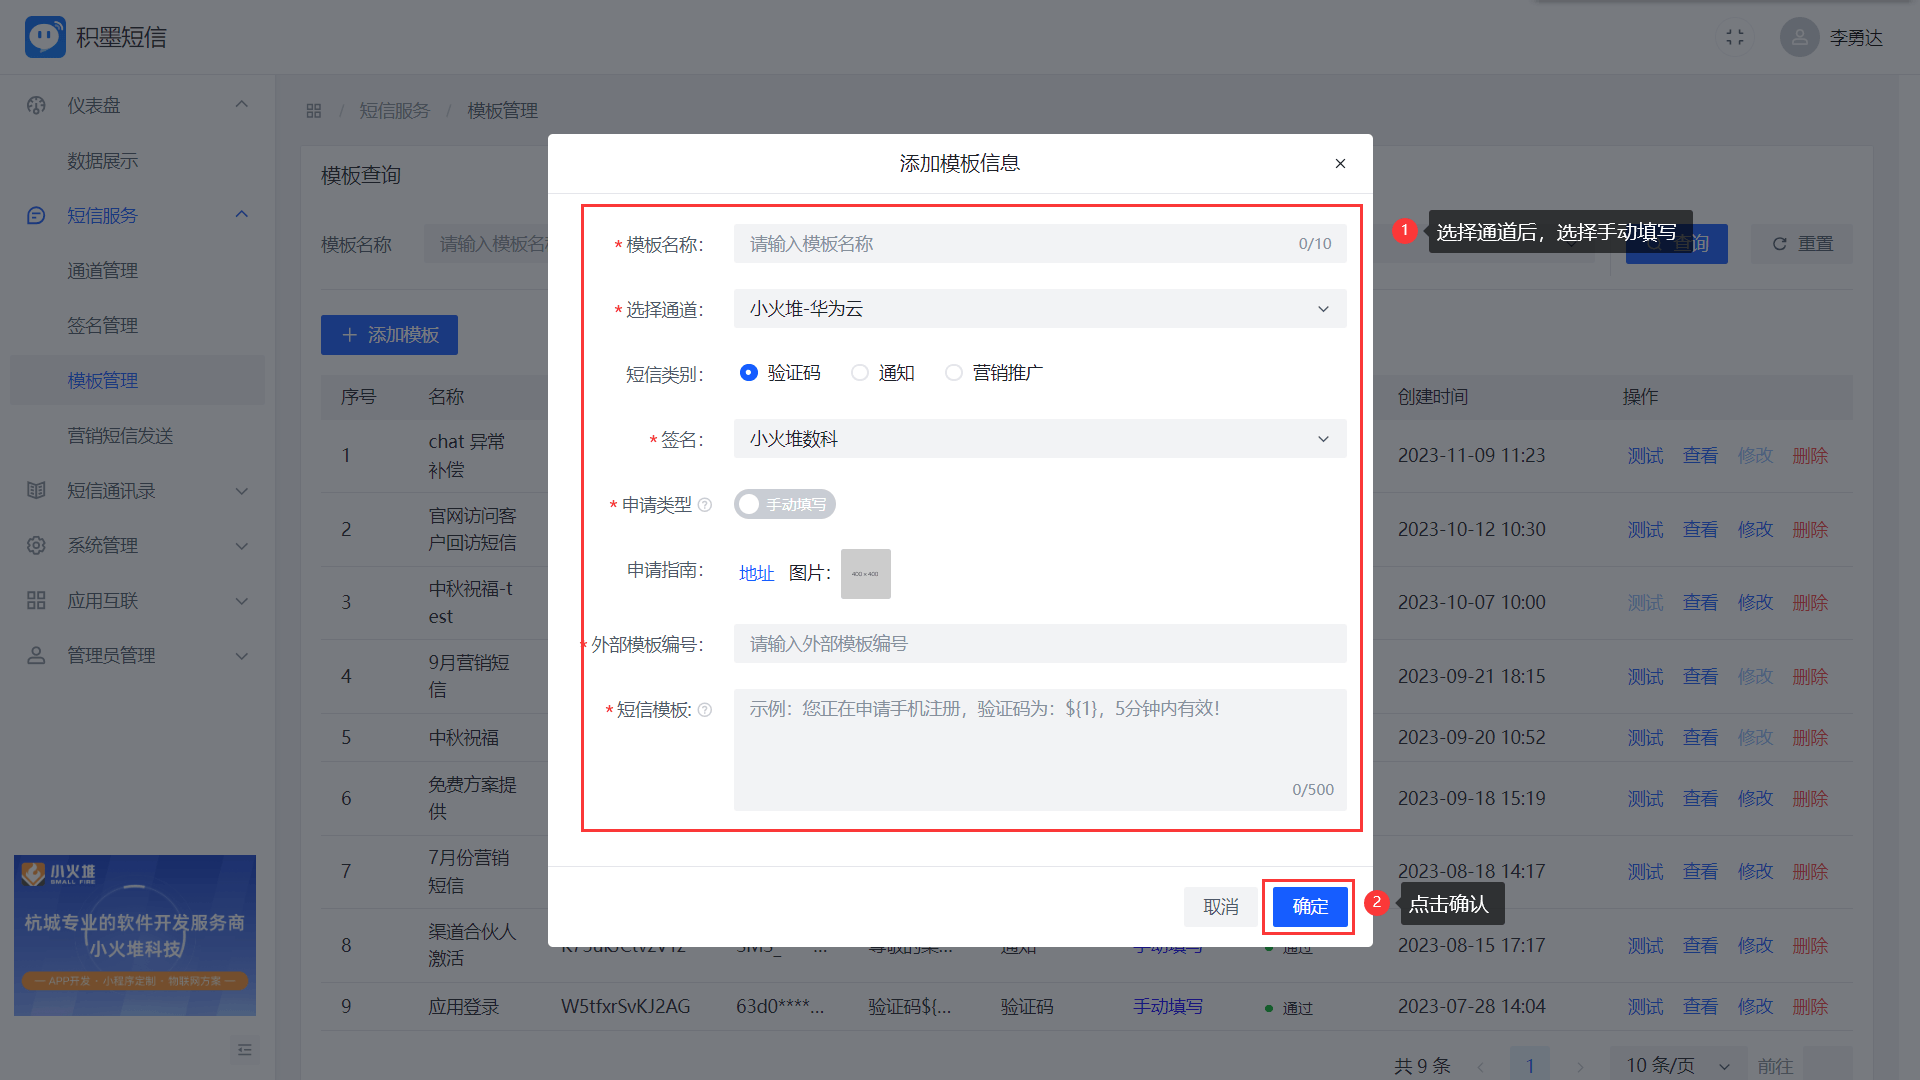
Task: Open 通道管理 in sidebar
Action: click(x=102, y=271)
